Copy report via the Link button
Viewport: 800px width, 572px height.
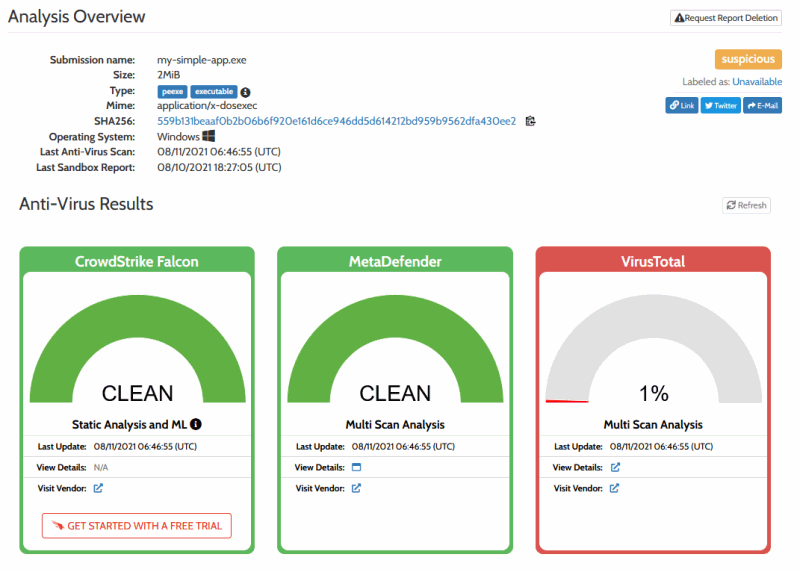click(x=682, y=106)
